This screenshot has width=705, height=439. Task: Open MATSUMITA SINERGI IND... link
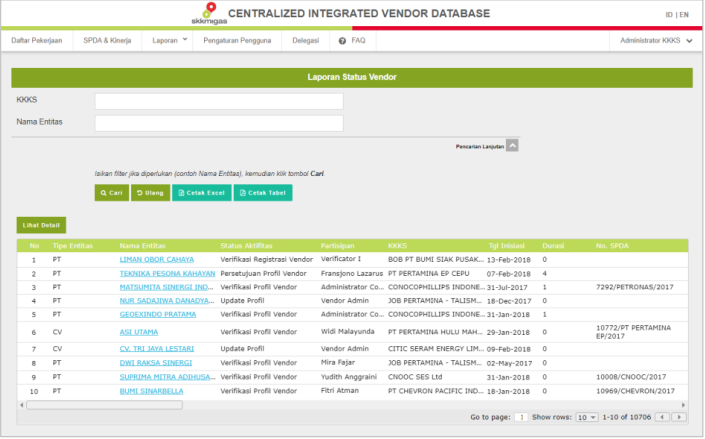[x=166, y=287]
